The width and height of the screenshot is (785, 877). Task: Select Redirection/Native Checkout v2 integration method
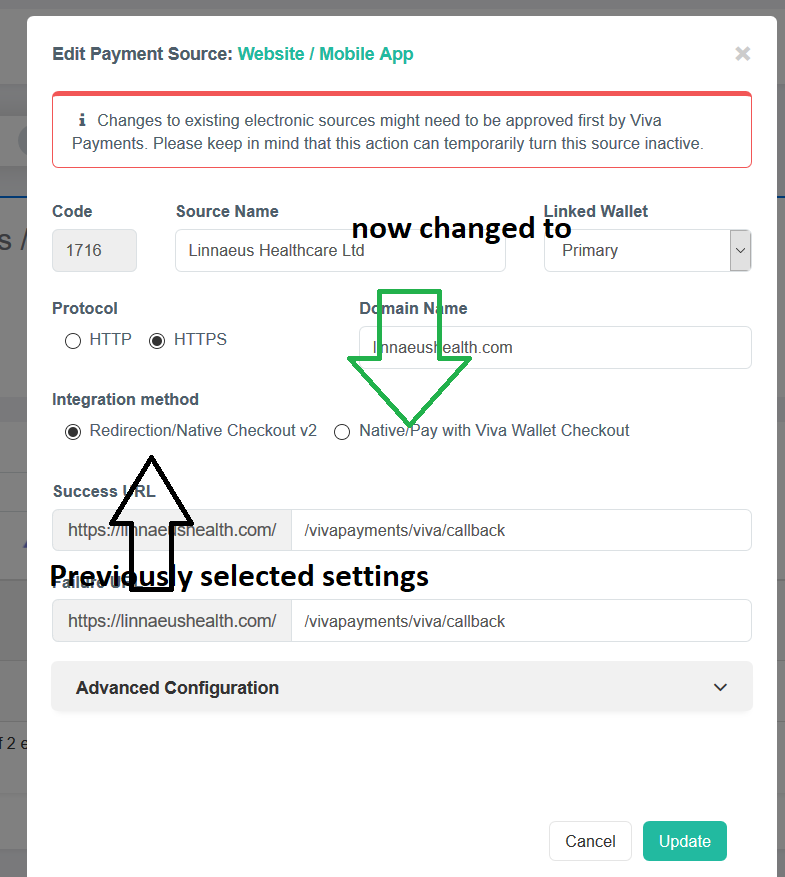pyautogui.click(x=72, y=431)
